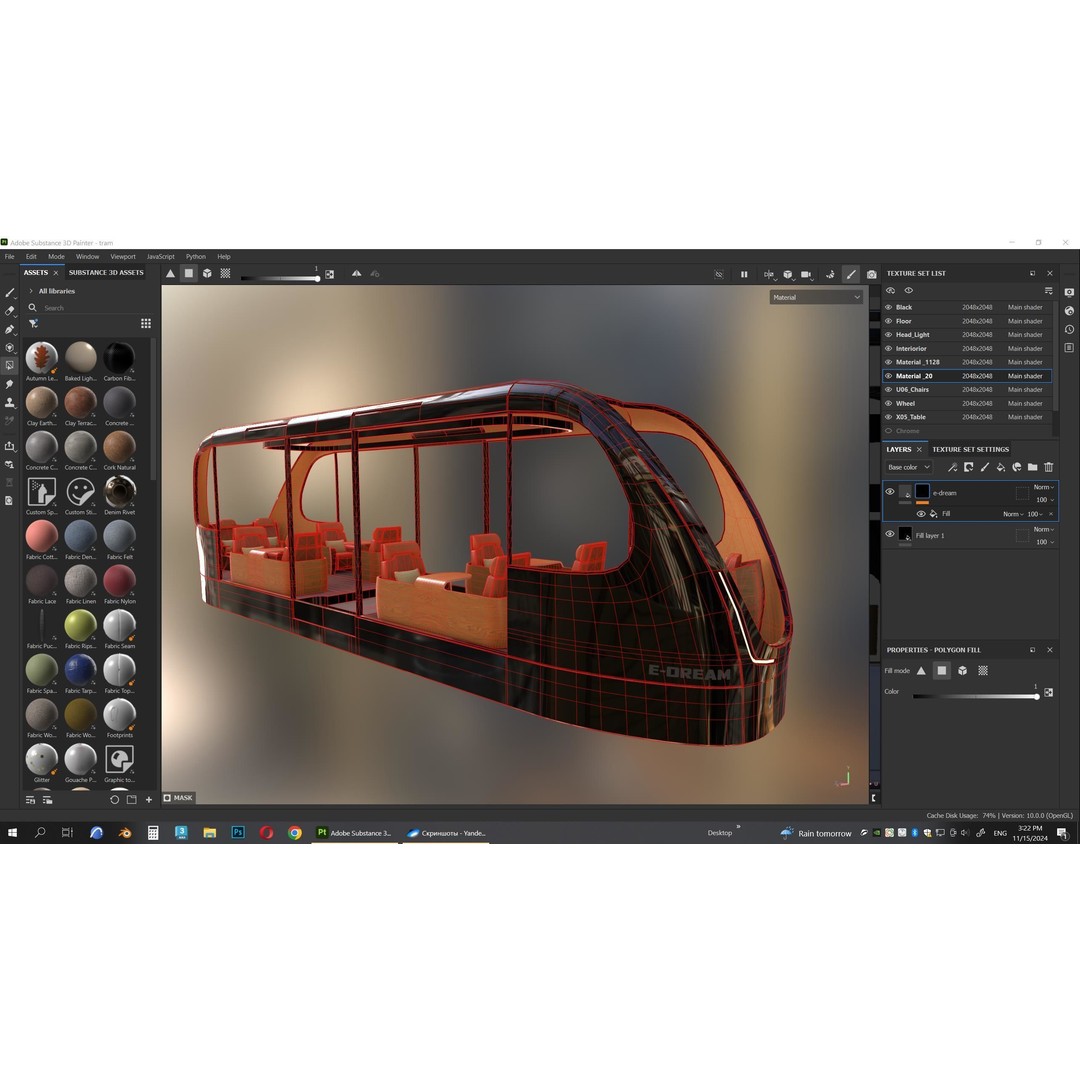Select the X05_Table texture set
1080x1080 pixels.
[x=966, y=417]
